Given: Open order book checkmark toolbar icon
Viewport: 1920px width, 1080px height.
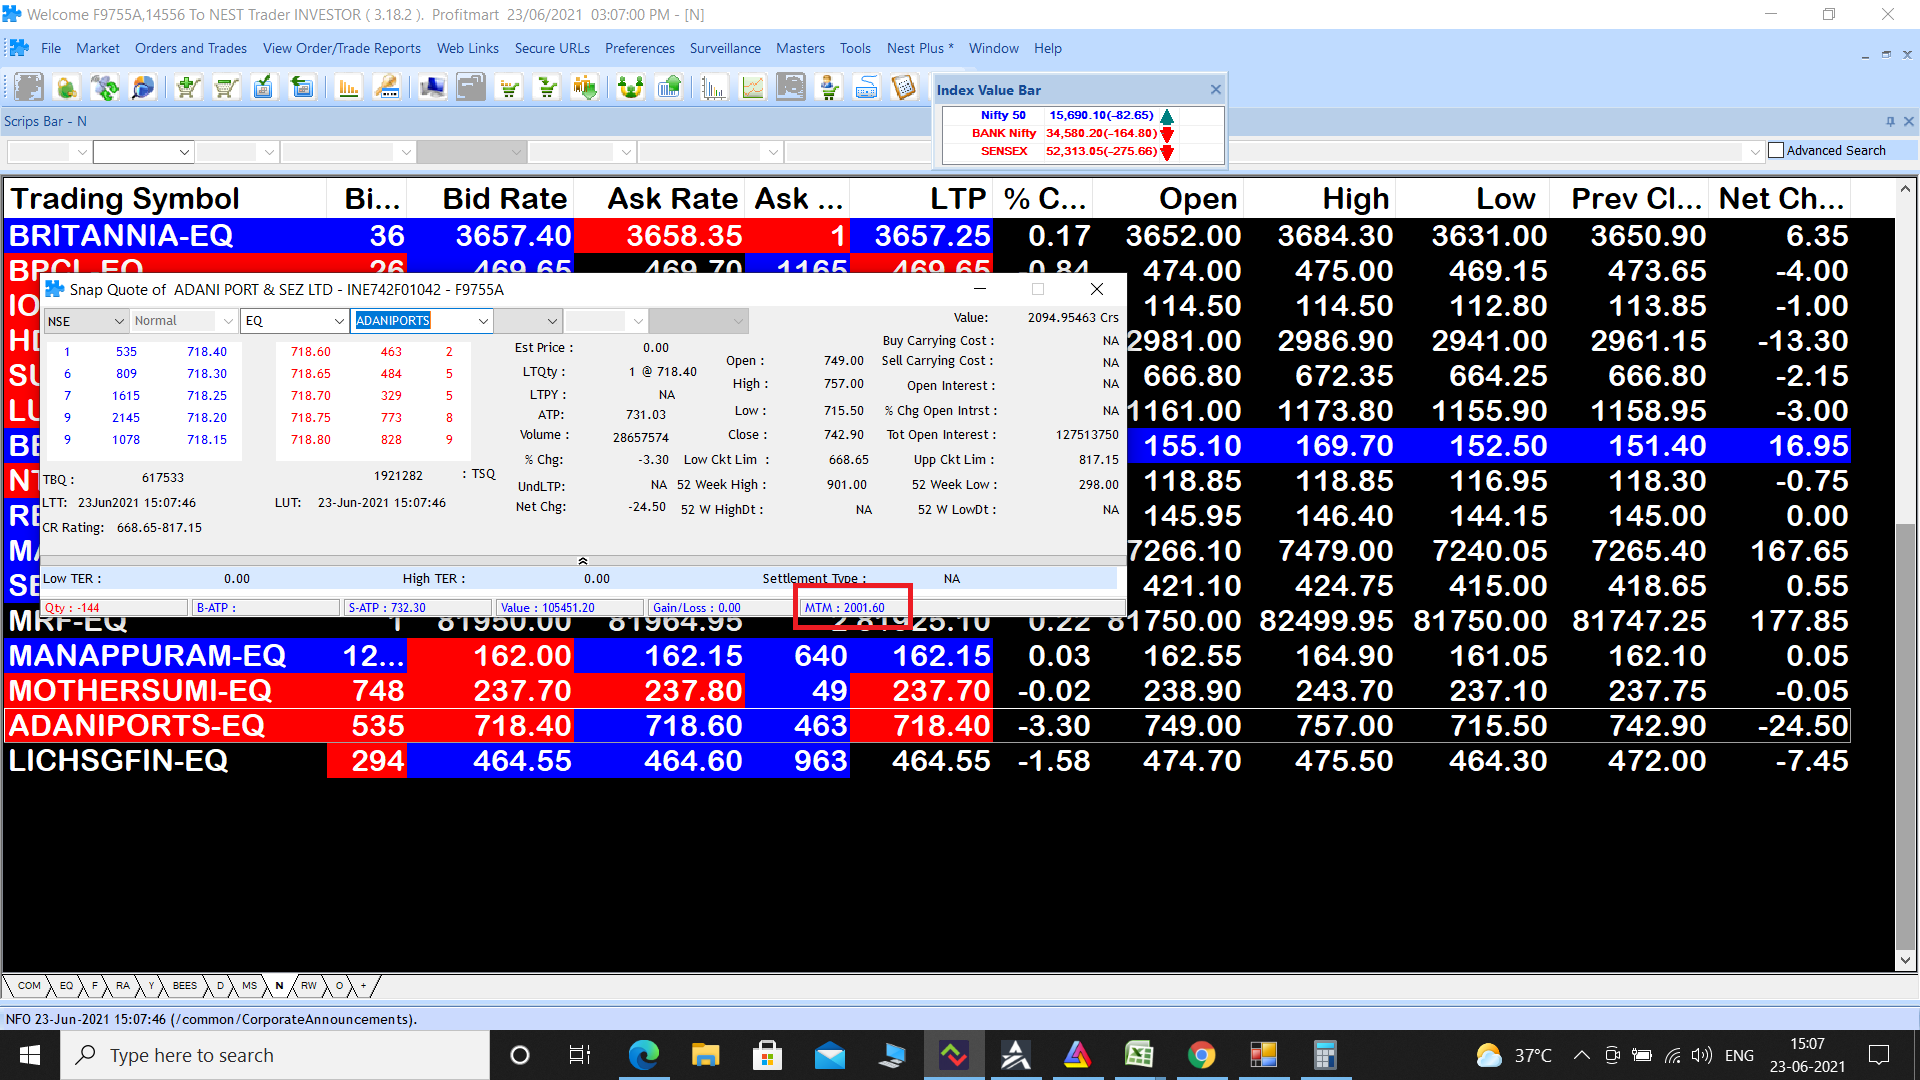Looking at the screenshot, I should (263, 88).
